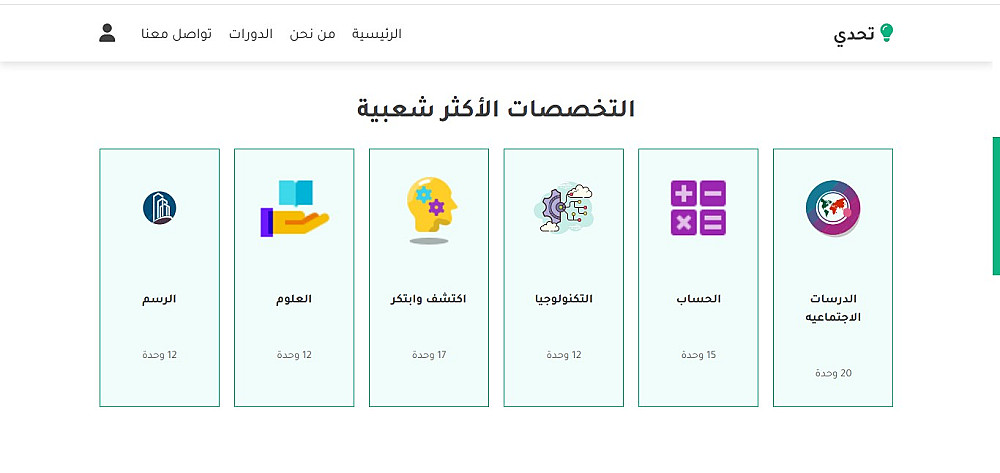Open the العلوم category title

(294, 299)
